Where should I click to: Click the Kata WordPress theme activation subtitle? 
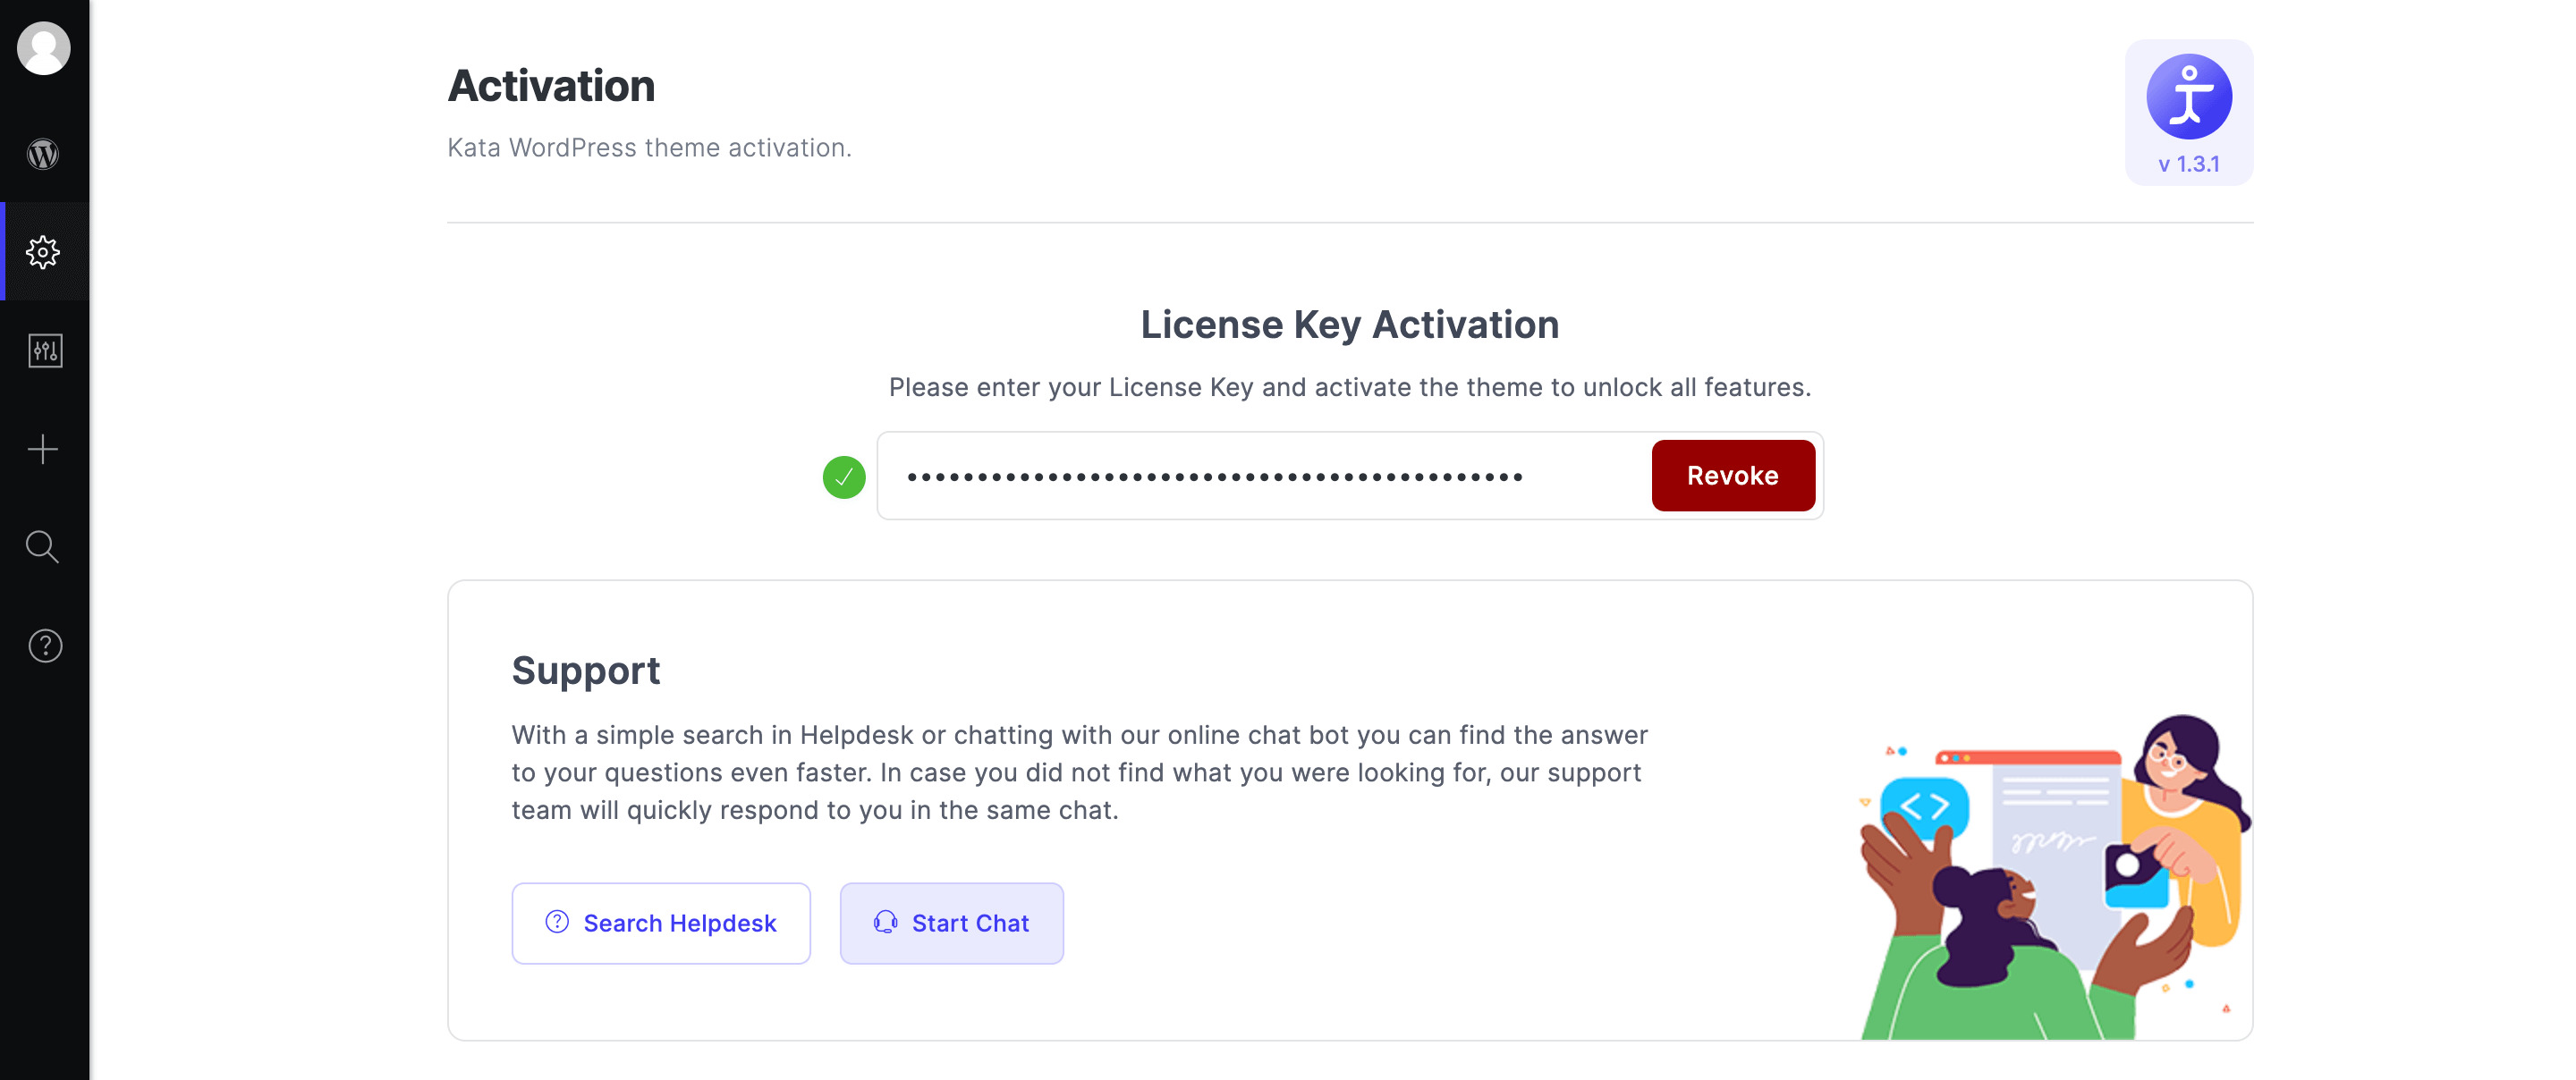[x=649, y=148]
